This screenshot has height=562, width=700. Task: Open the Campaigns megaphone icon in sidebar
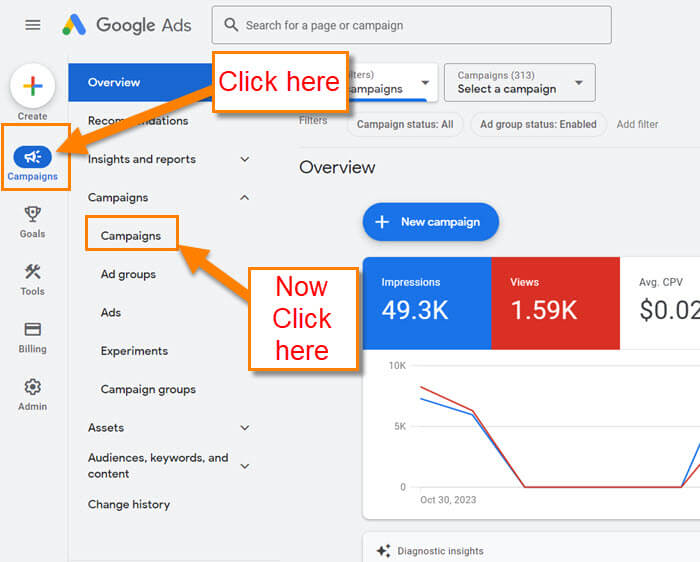pyautogui.click(x=33, y=157)
